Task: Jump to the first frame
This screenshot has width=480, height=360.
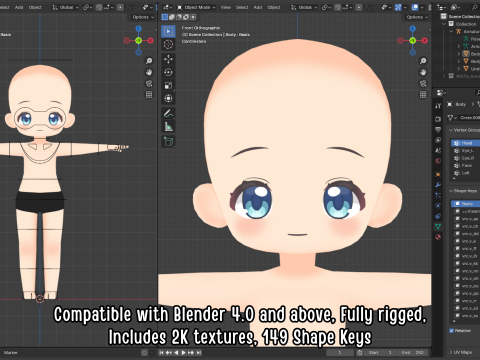Action: (161, 353)
